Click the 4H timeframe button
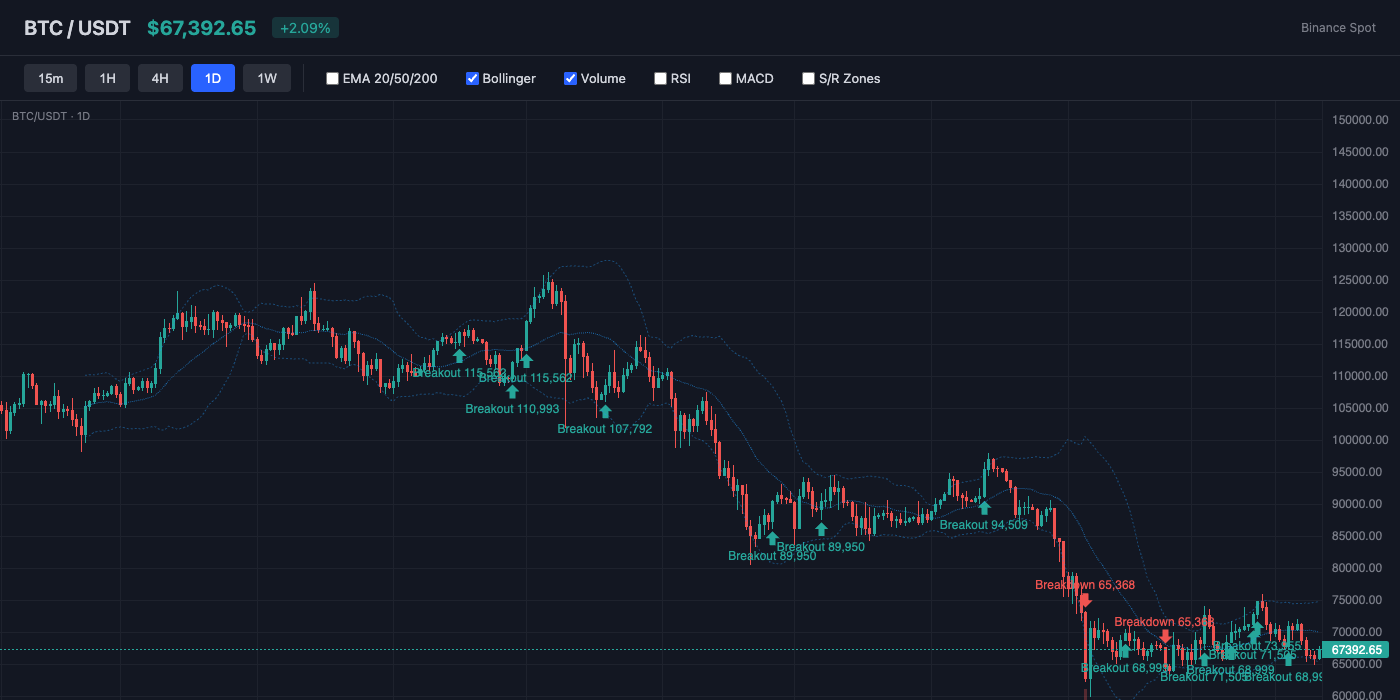This screenshot has height=700, width=1400. 160,77
